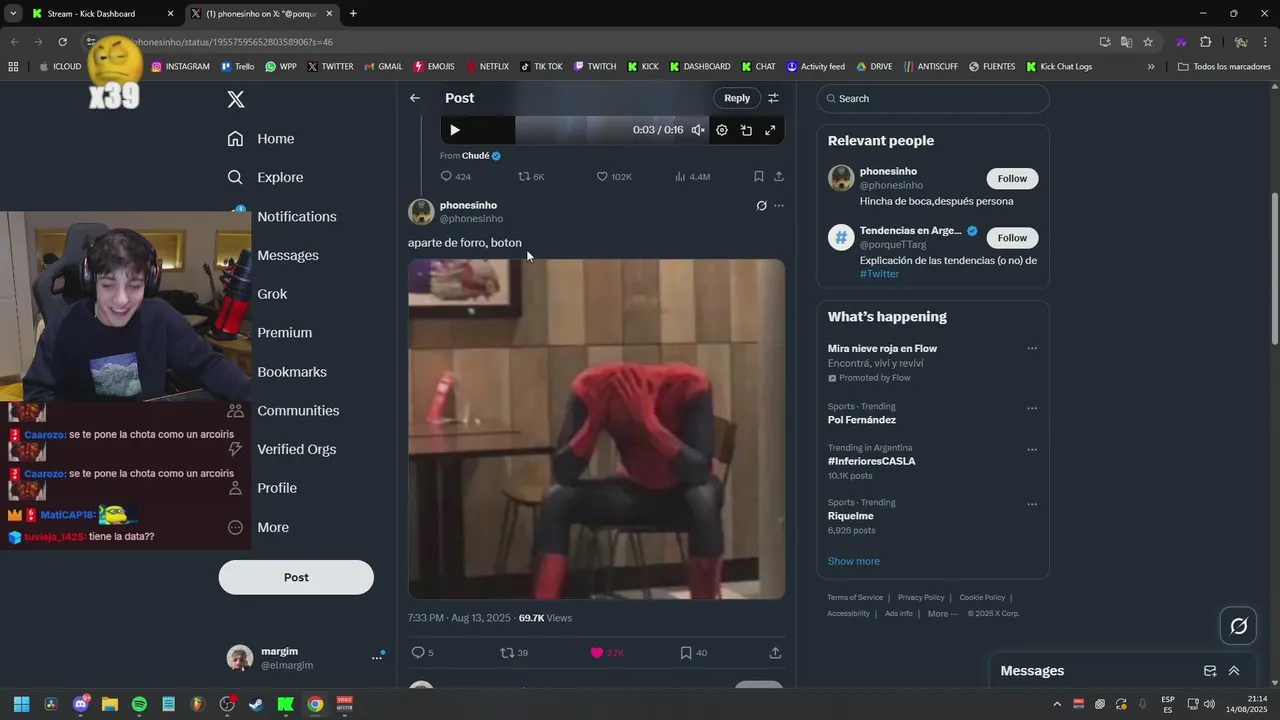Expand footer More options
Viewport: 1280px width, 720px height.
[942, 614]
